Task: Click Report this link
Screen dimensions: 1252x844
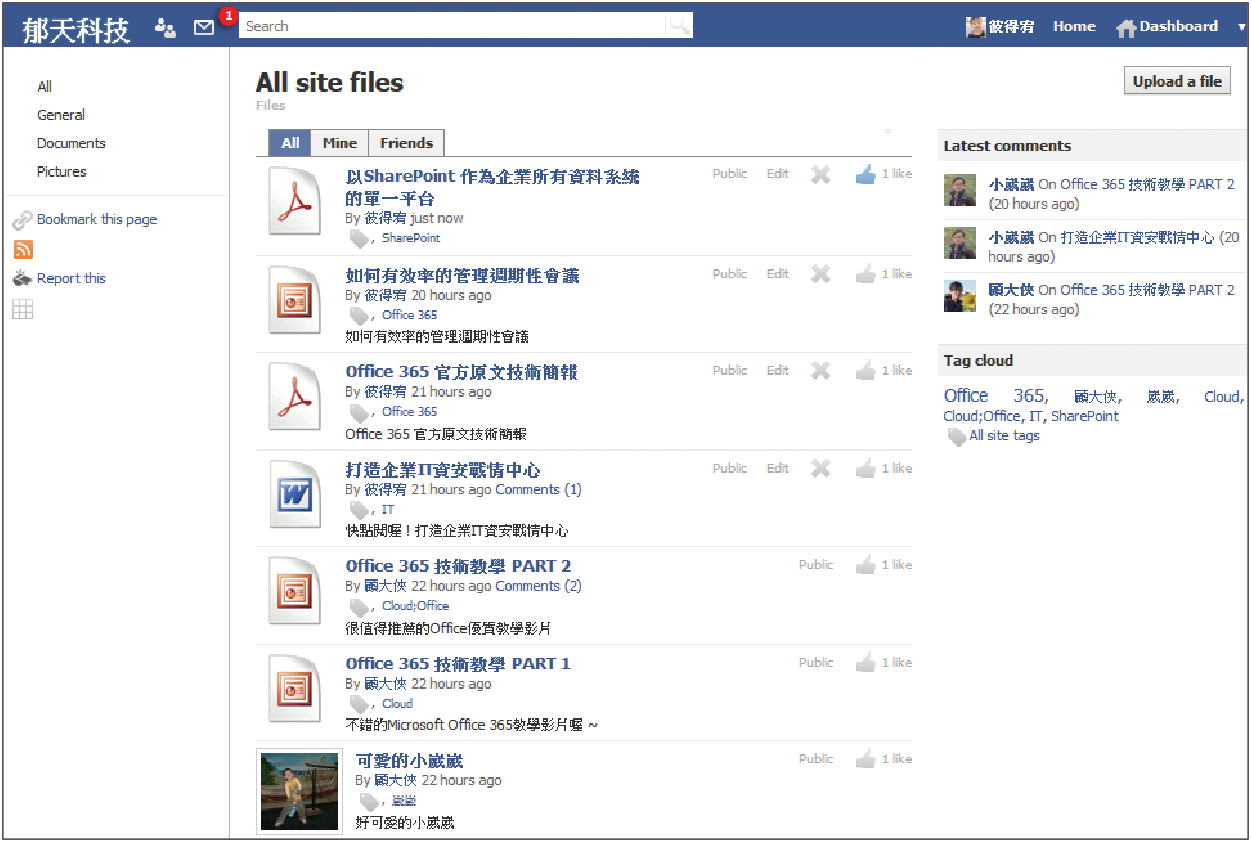Action: coord(71,279)
